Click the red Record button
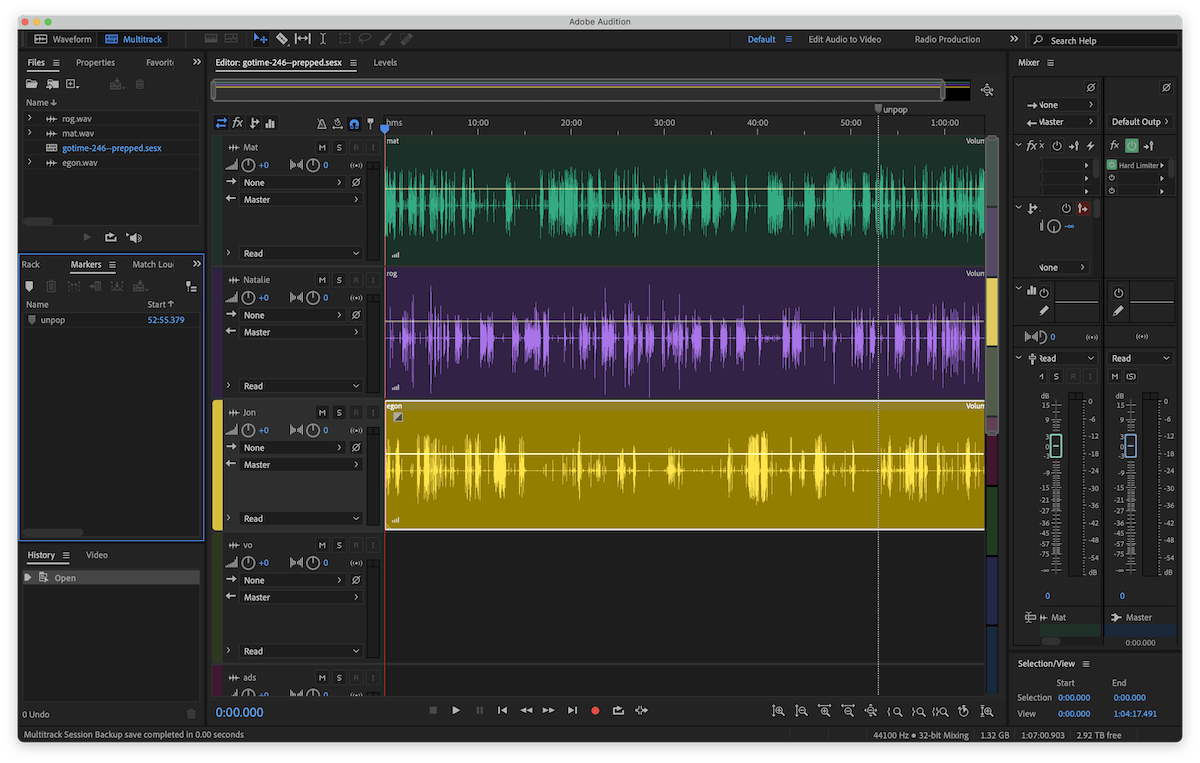1200x763 pixels. (595, 710)
